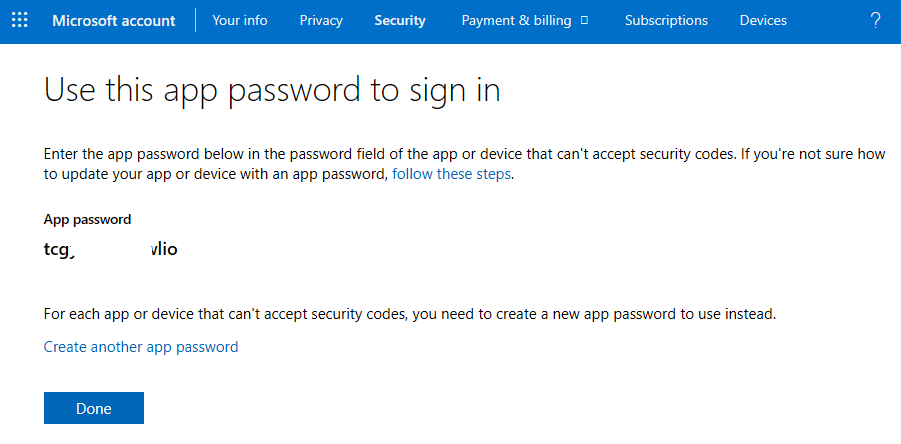Open the app launcher waffle icon
The height and width of the screenshot is (444, 901).
[19, 20]
